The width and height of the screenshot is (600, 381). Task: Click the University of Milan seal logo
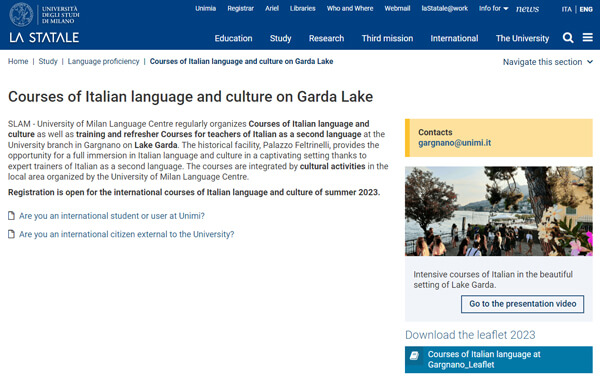point(21,15)
